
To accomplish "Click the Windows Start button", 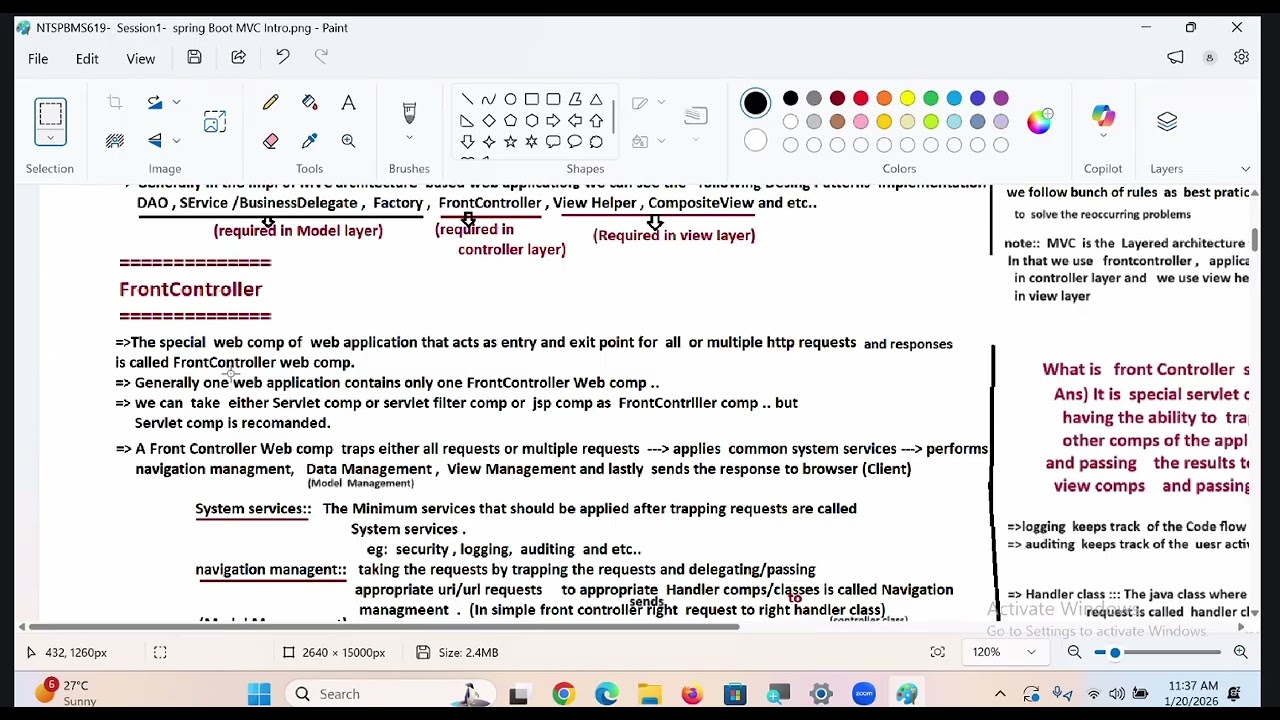I will pos(259,694).
